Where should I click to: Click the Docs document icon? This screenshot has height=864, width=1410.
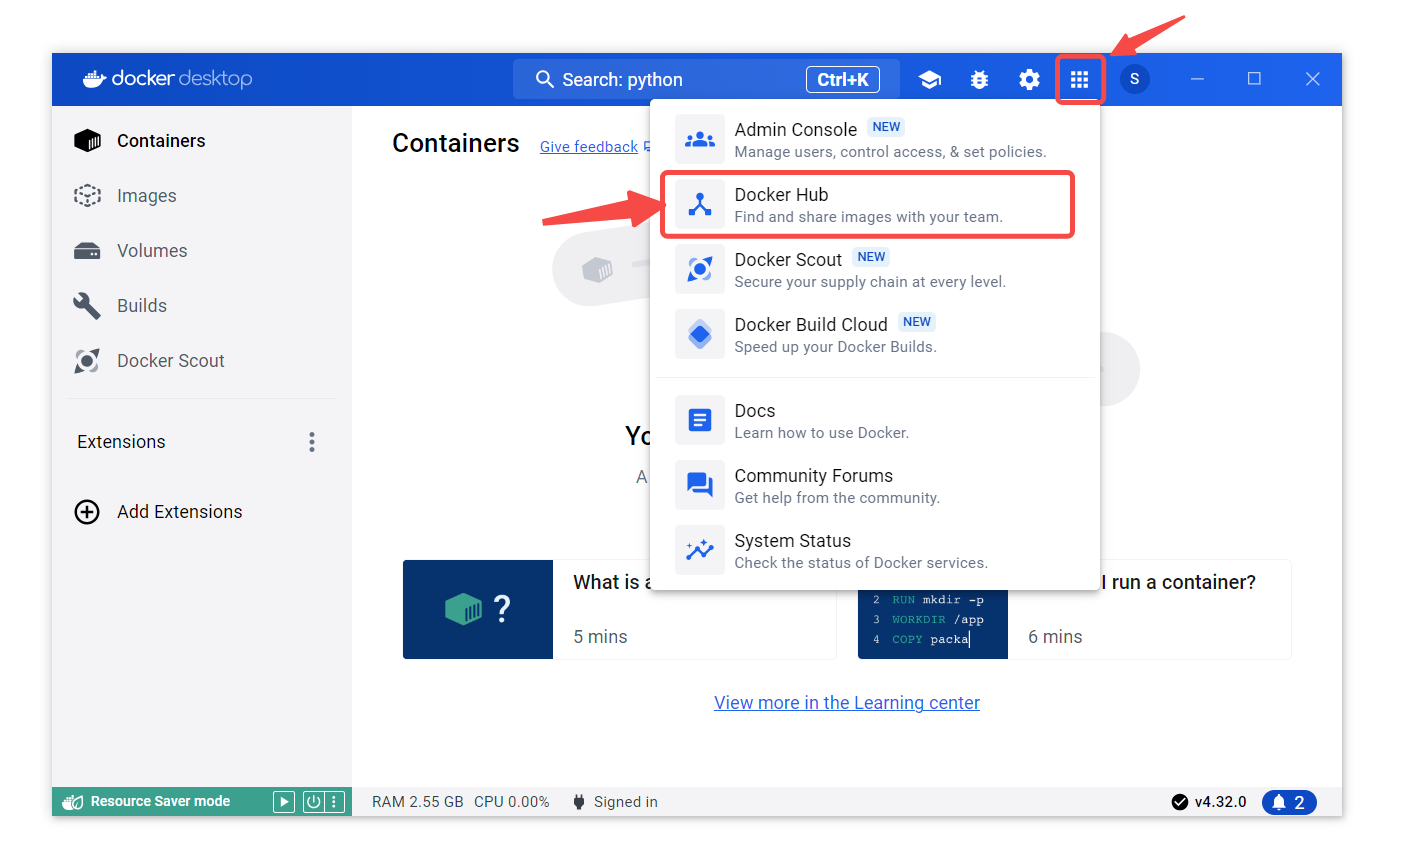[x=700, y=420]
